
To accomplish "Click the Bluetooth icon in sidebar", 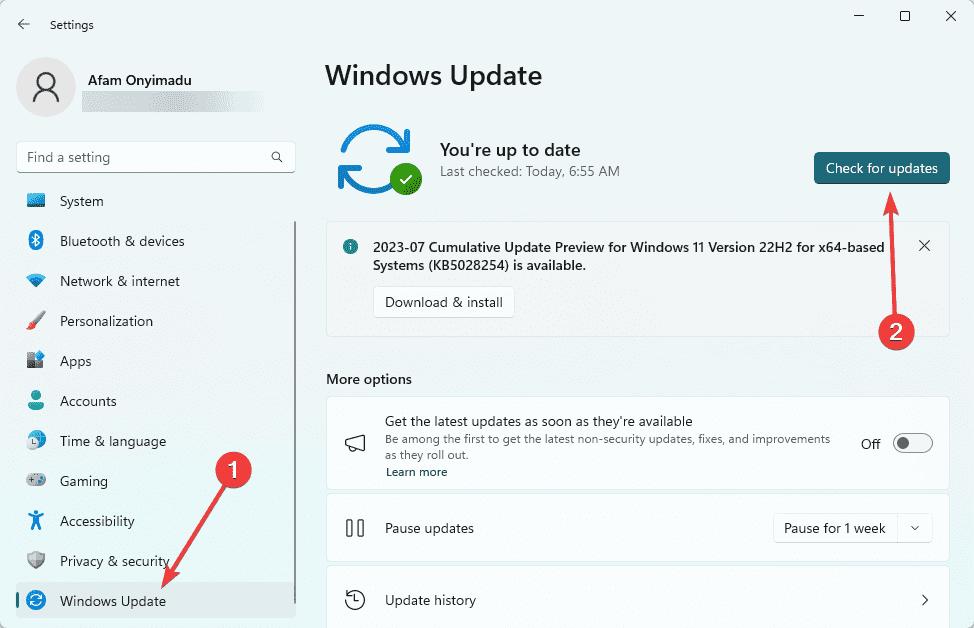I will point(36,240).
